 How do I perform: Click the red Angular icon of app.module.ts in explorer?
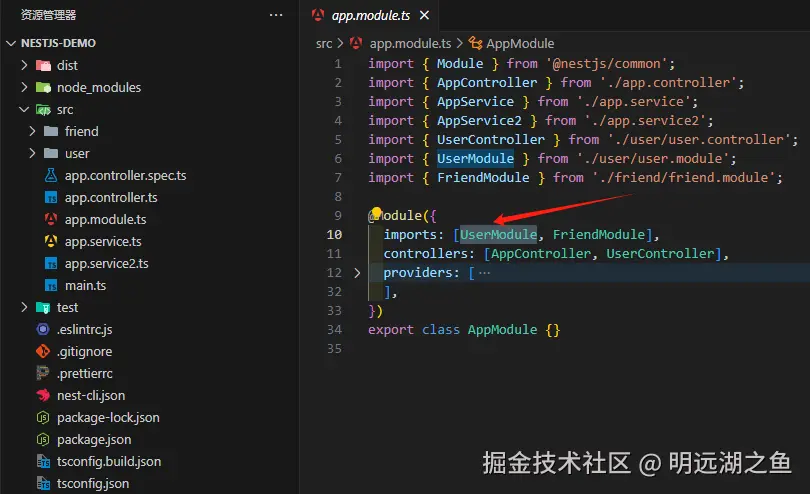(x=51, y=219)
